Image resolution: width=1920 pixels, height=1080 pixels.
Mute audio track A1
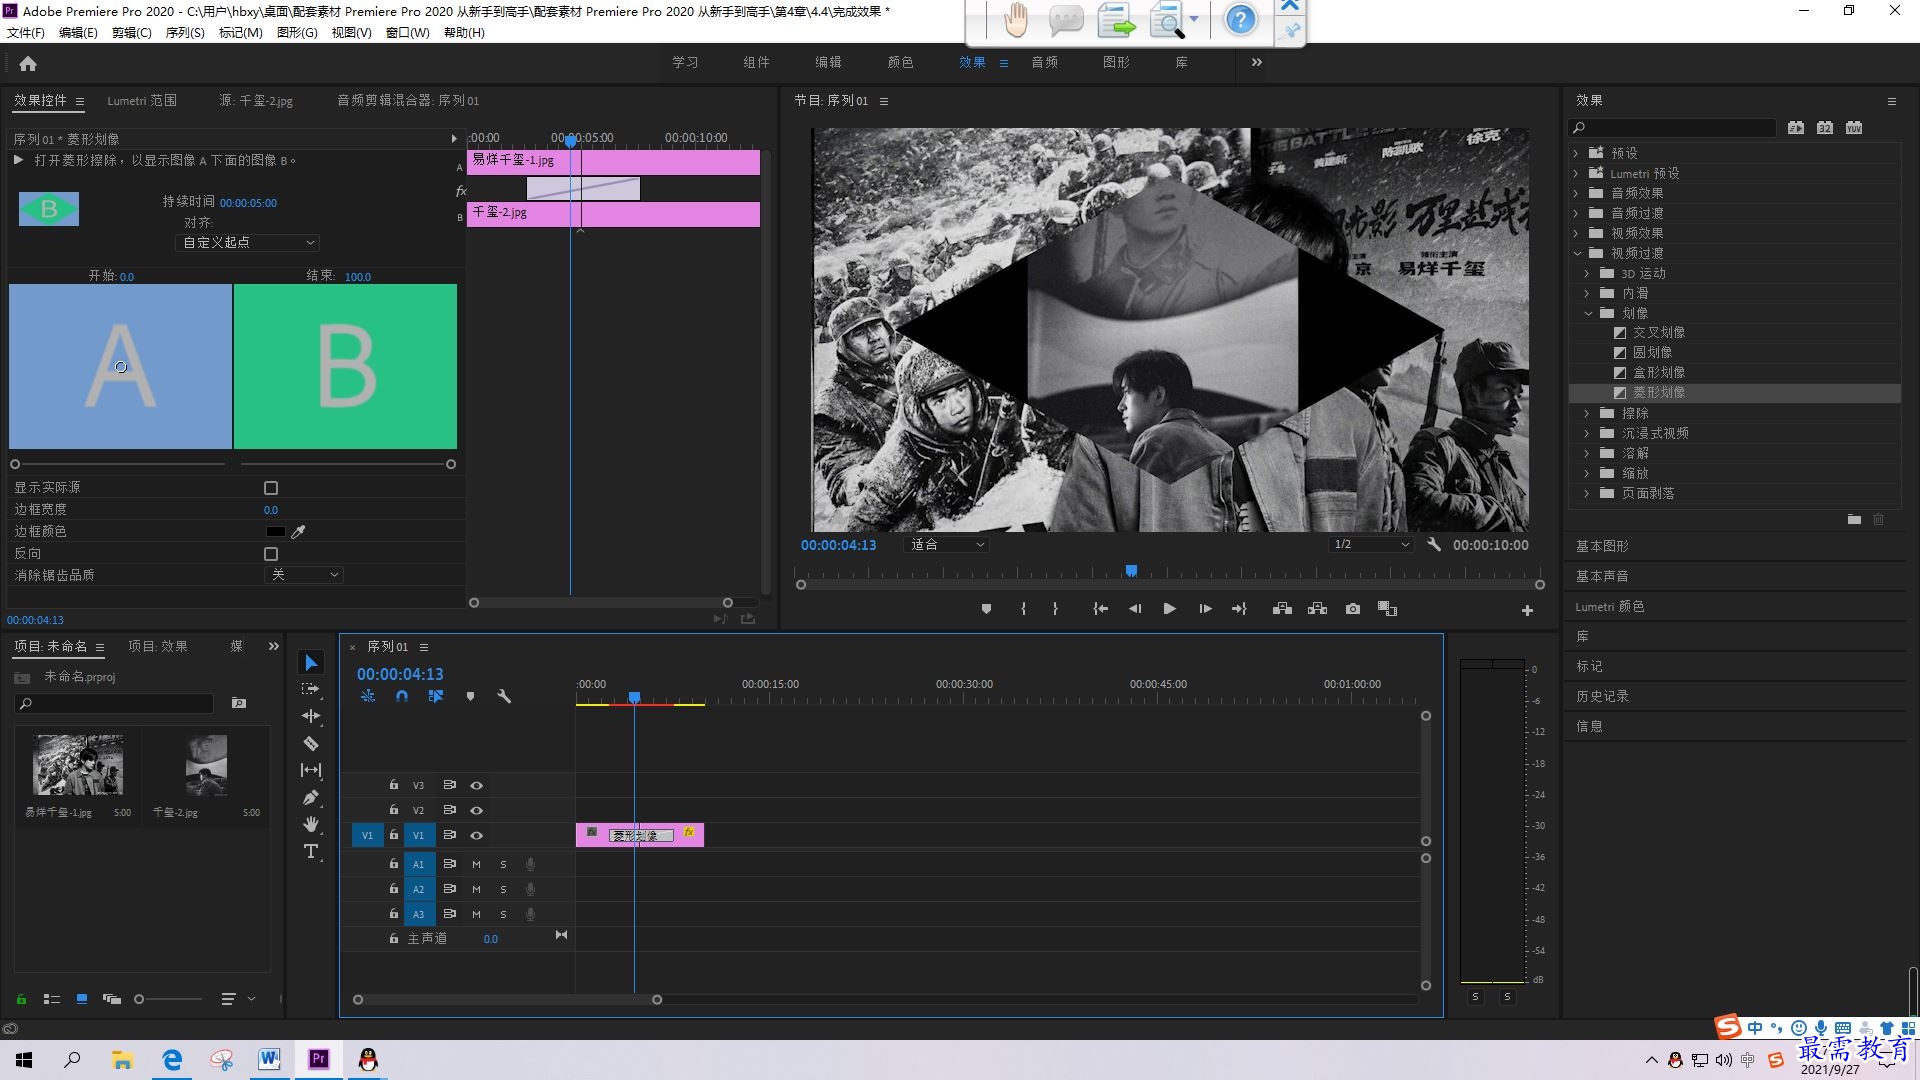[x=476, y=865]
